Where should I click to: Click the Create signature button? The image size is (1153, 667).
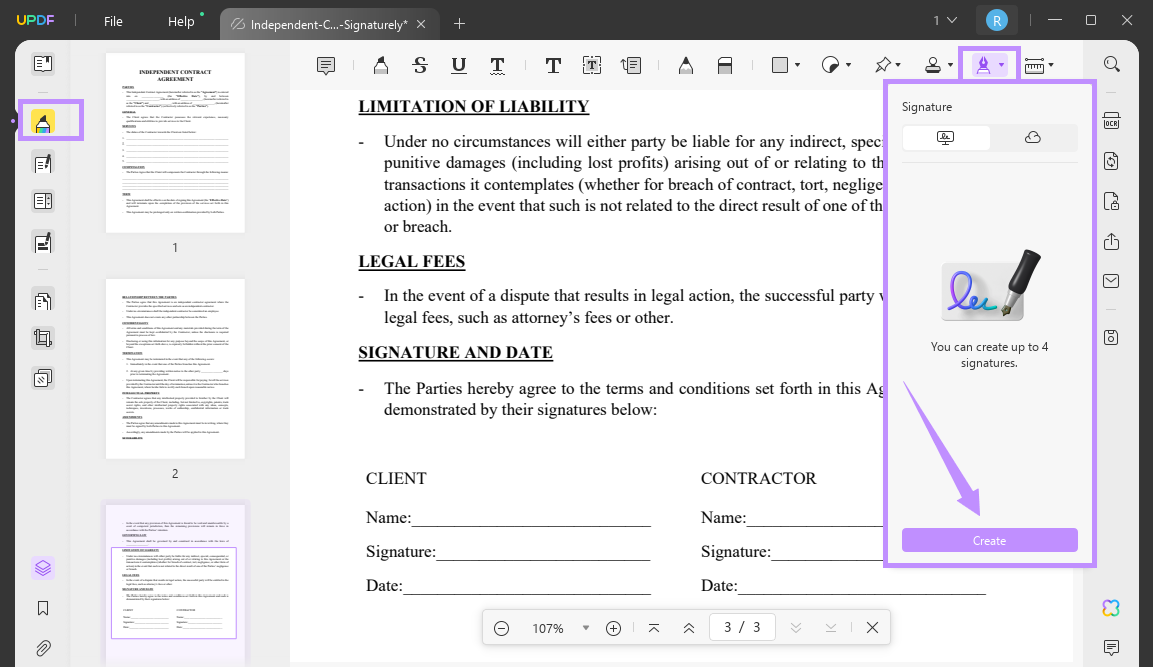[x=989, y=540]
